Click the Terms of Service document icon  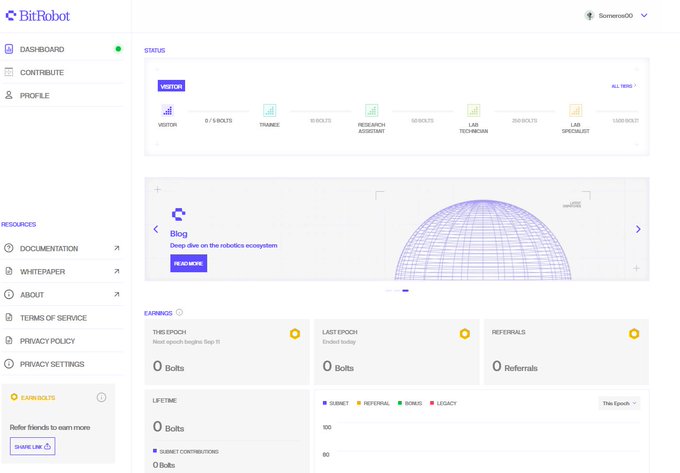click(x=9, y=317)
